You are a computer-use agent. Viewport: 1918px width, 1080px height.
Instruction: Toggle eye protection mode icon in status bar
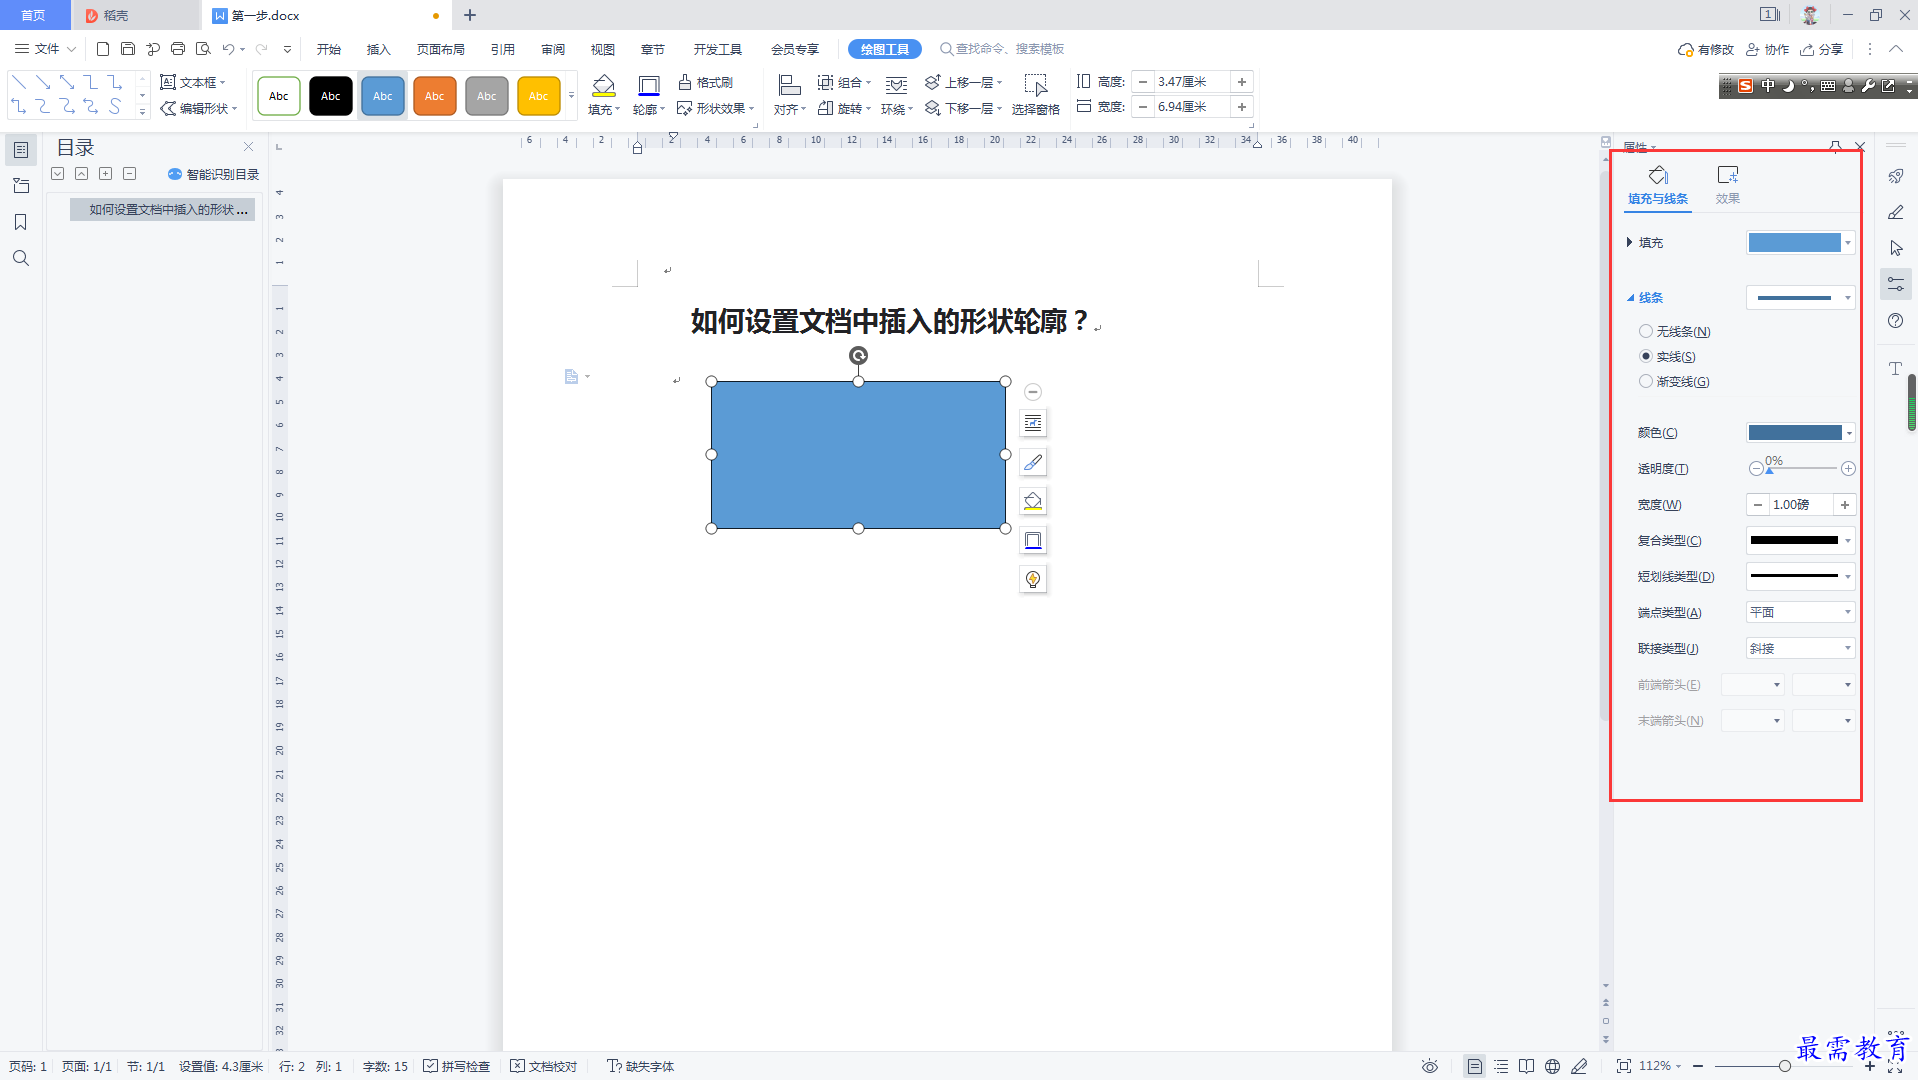coord(1430,1066)
